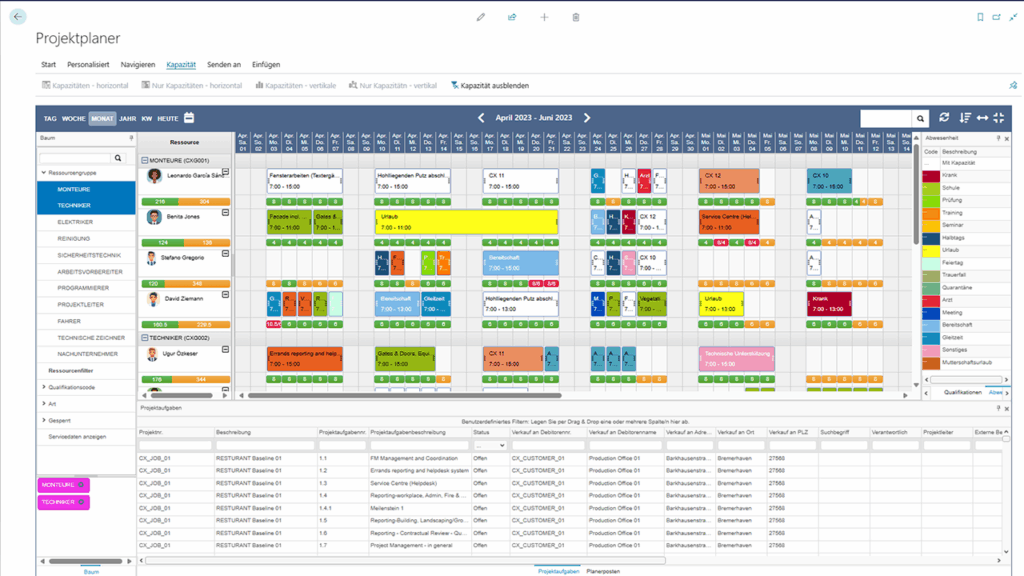Click Kapazität ausblenden button
Image resolution: width=1024 pixels, height=576 pixels.
[489, 86]
